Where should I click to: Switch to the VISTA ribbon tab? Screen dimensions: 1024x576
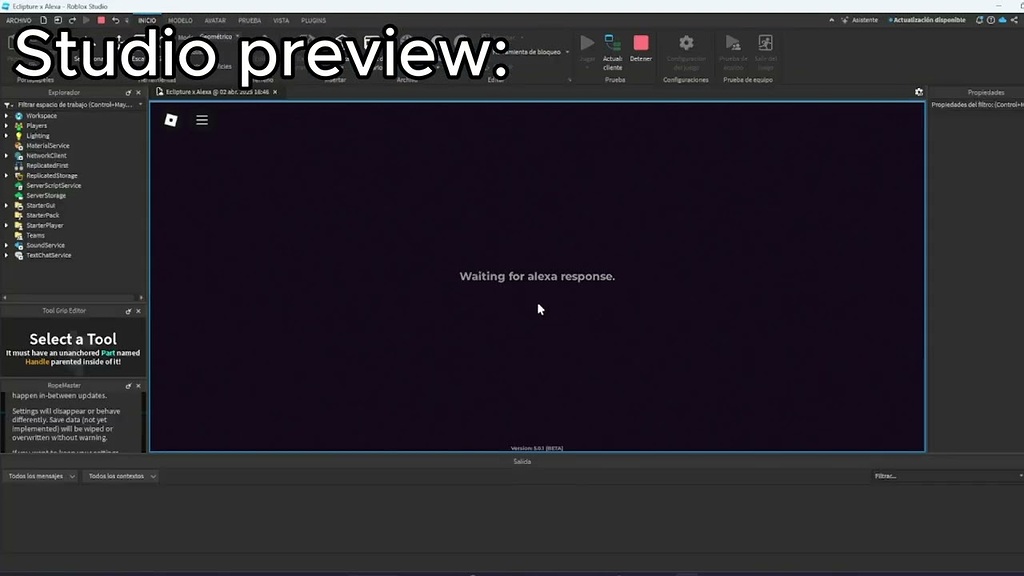point(281,20)
